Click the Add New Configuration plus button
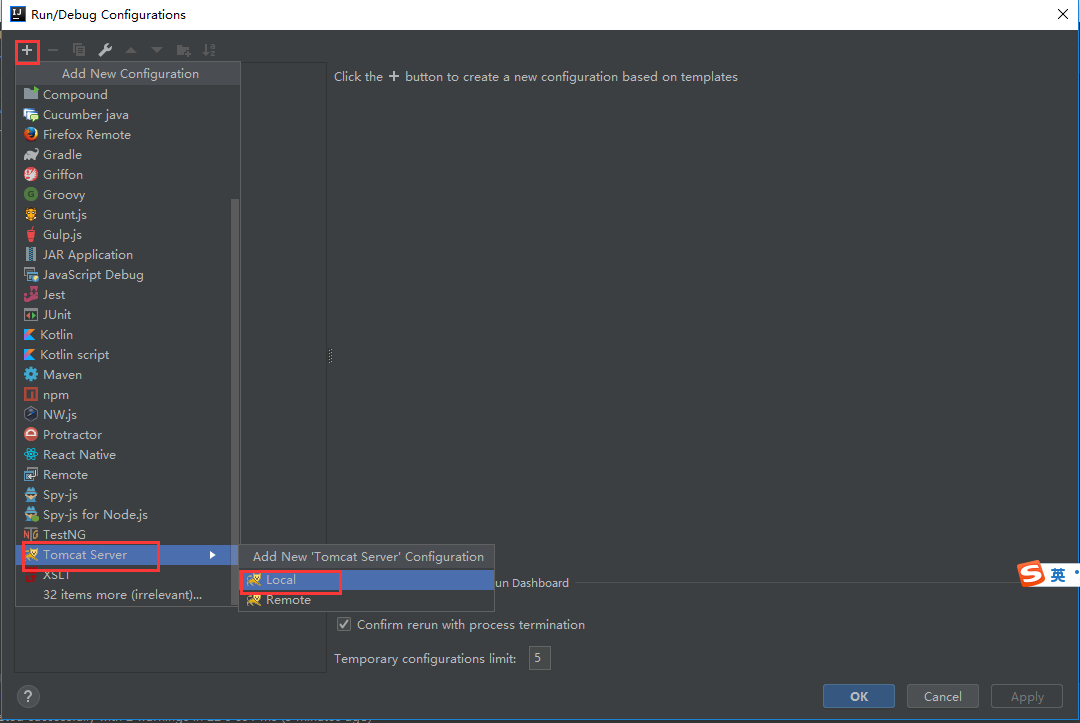This screenshot has height=723, width=1080. (27, 50)
